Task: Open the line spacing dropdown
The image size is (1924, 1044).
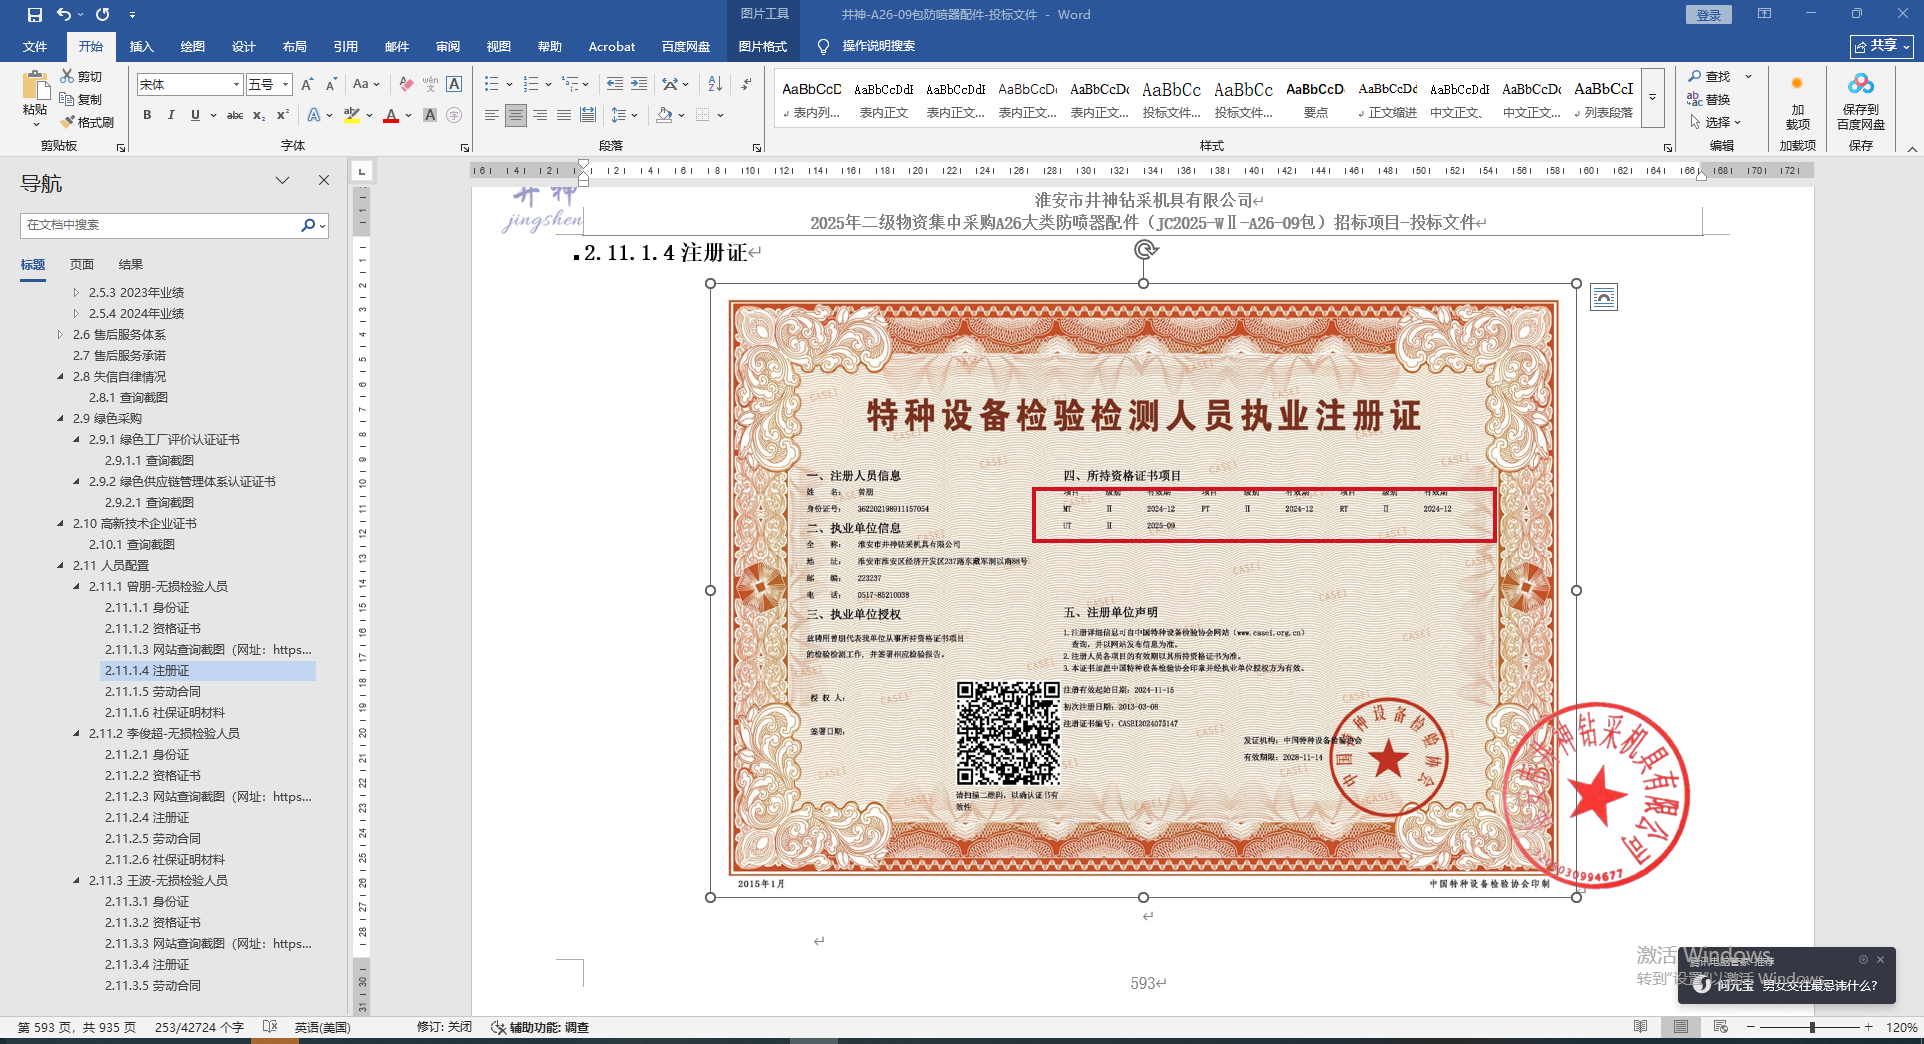Action: 634,115
